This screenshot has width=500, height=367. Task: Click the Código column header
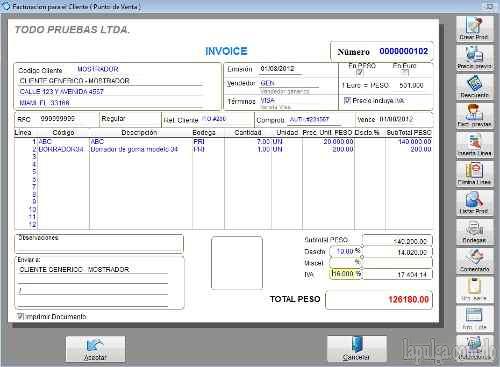click(x=63, y=133)
